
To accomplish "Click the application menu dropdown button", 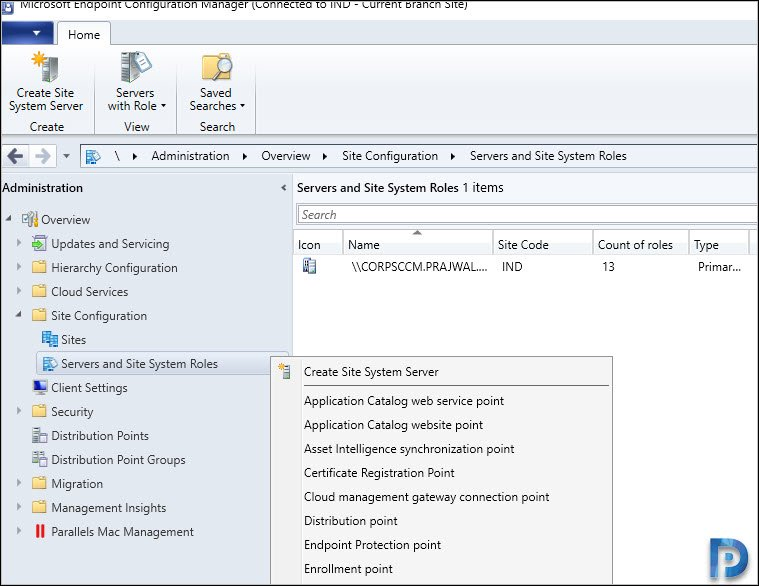I will pos(28,33).
